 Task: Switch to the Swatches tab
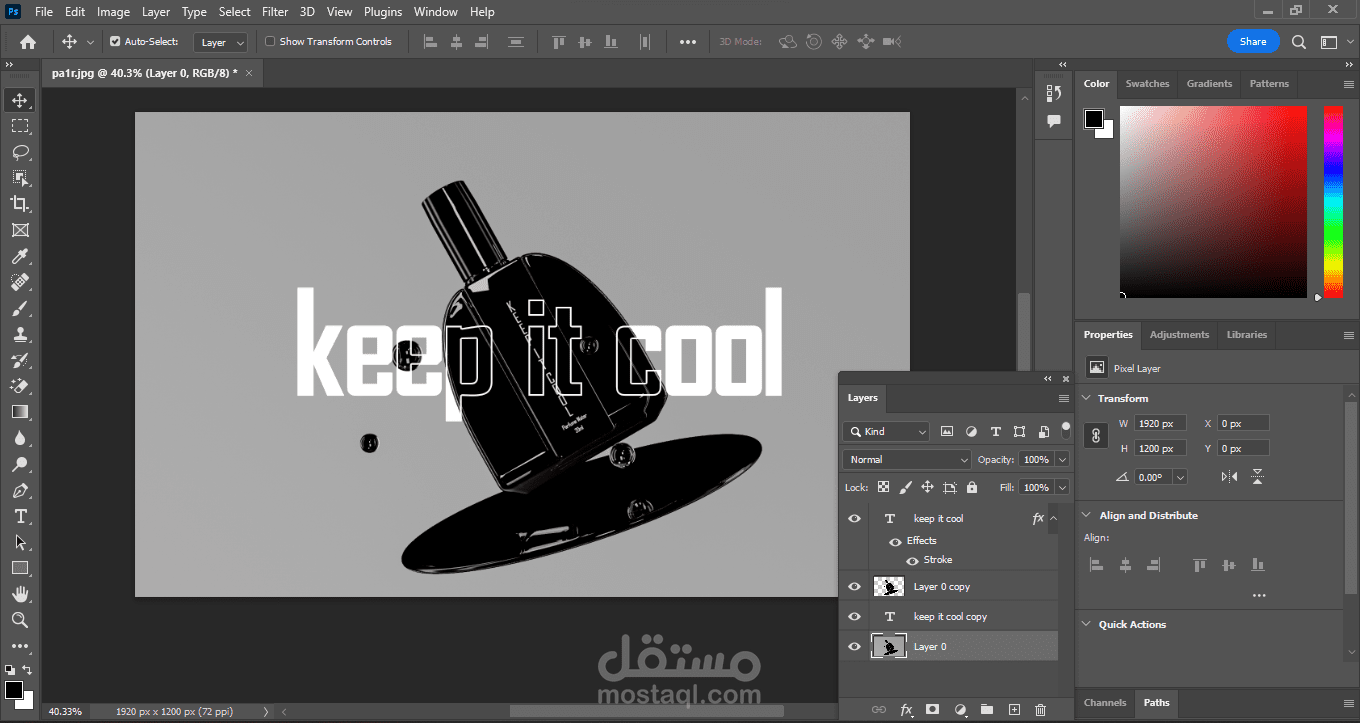(1147, 84)
